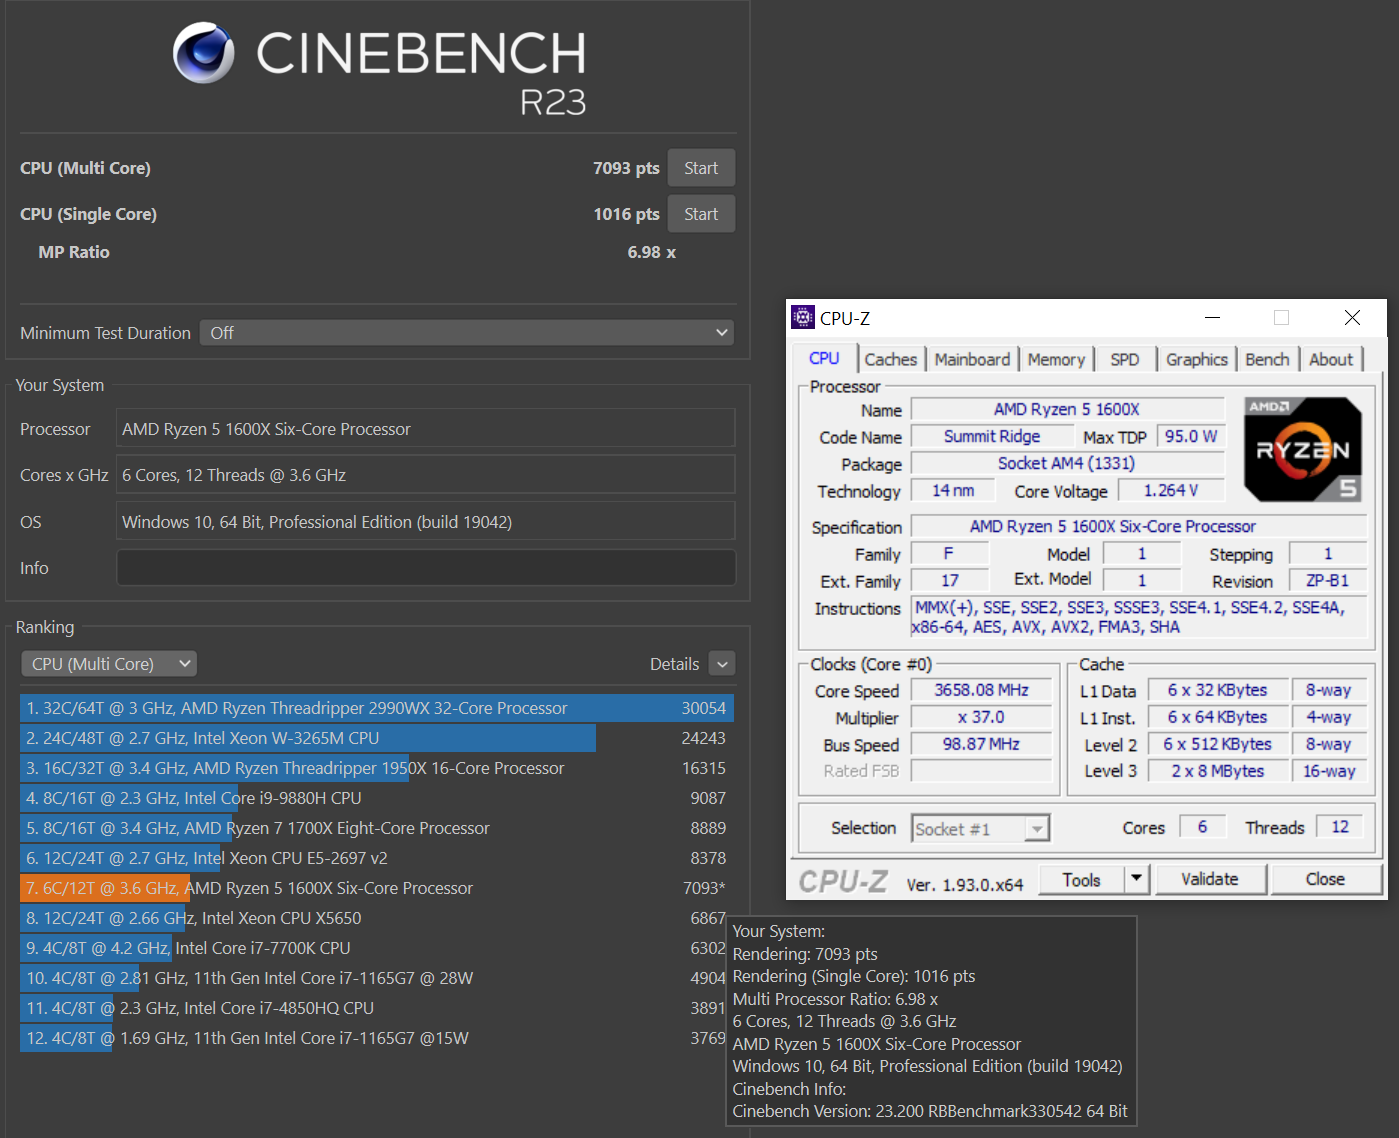Screen dimensions: 1399x1138
Task: Click the Details label in Ranking
Action: 675,664
